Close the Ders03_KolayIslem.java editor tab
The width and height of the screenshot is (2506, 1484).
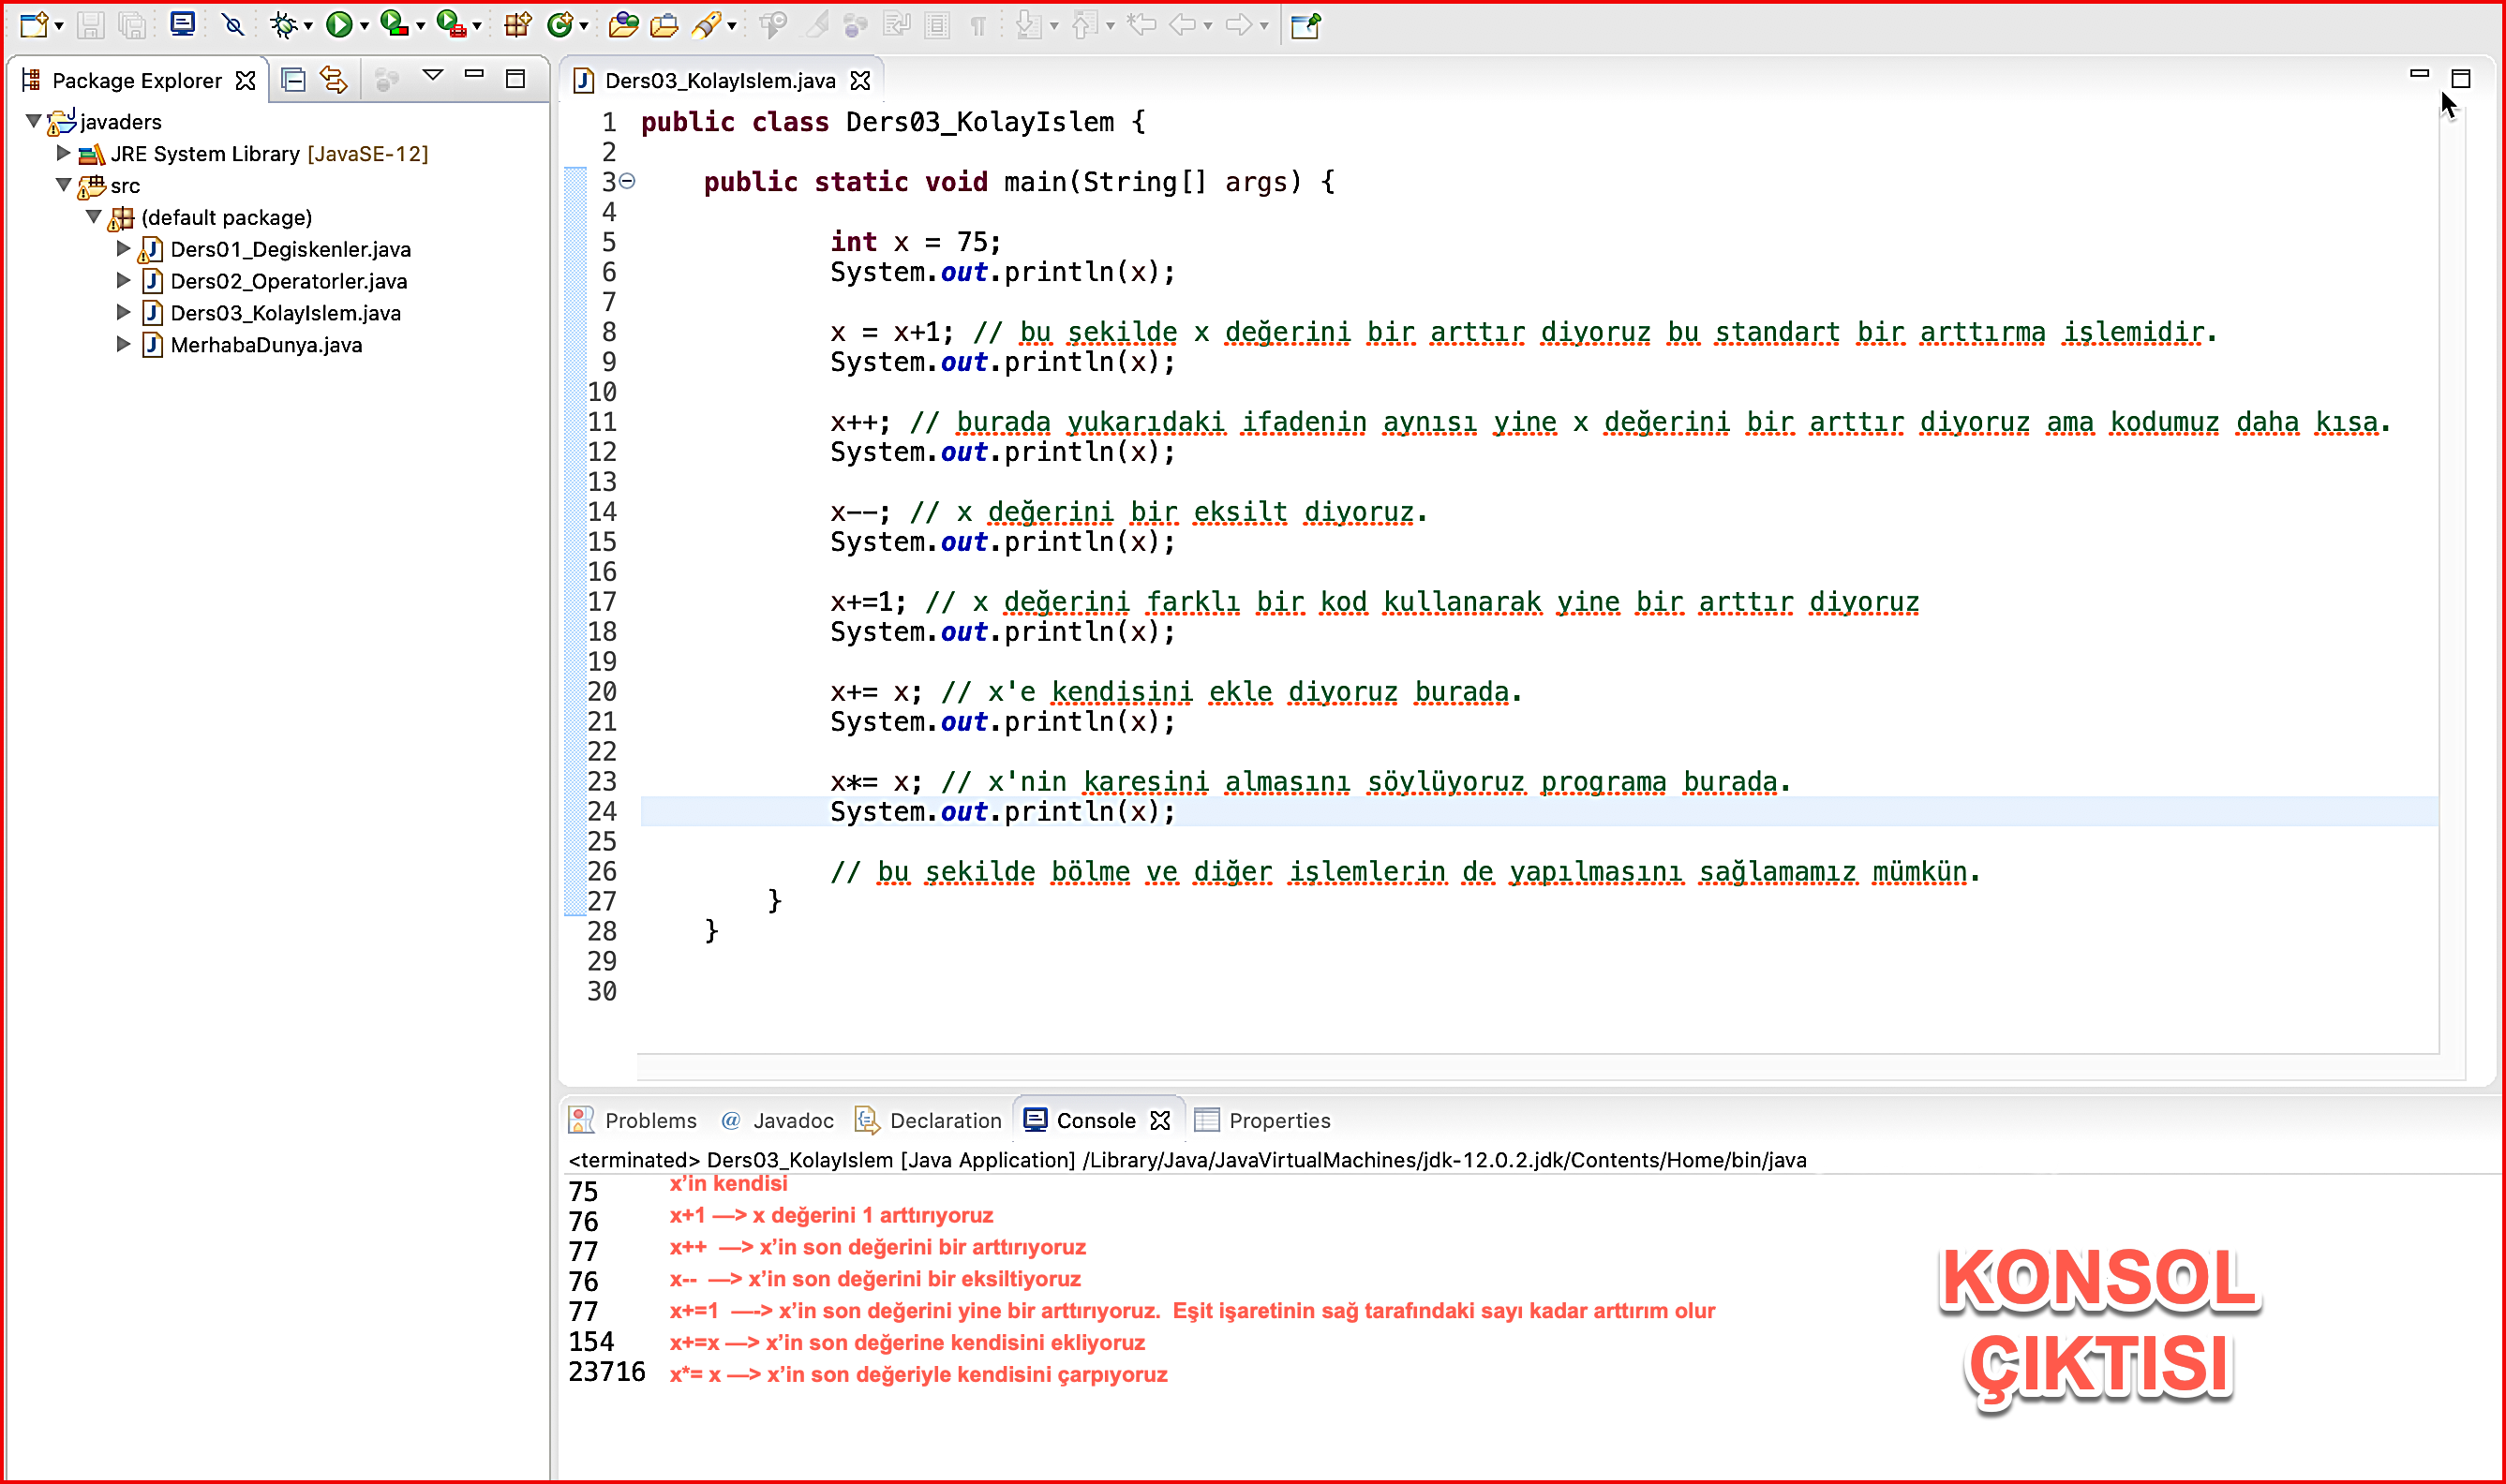[x=860, y=80]
